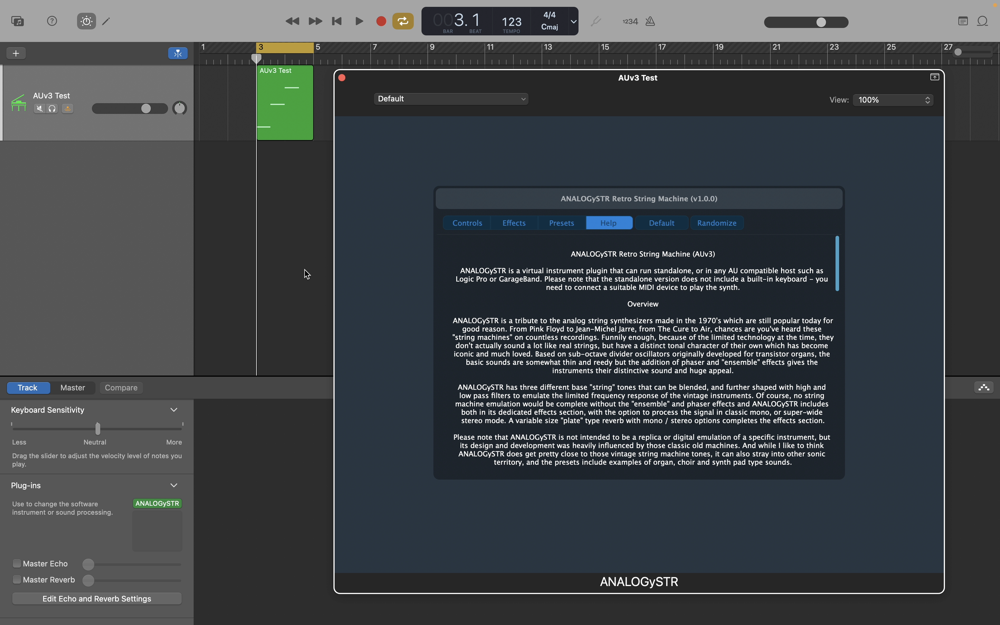
Task: Fast forward the transport
Action: point(315,21)
